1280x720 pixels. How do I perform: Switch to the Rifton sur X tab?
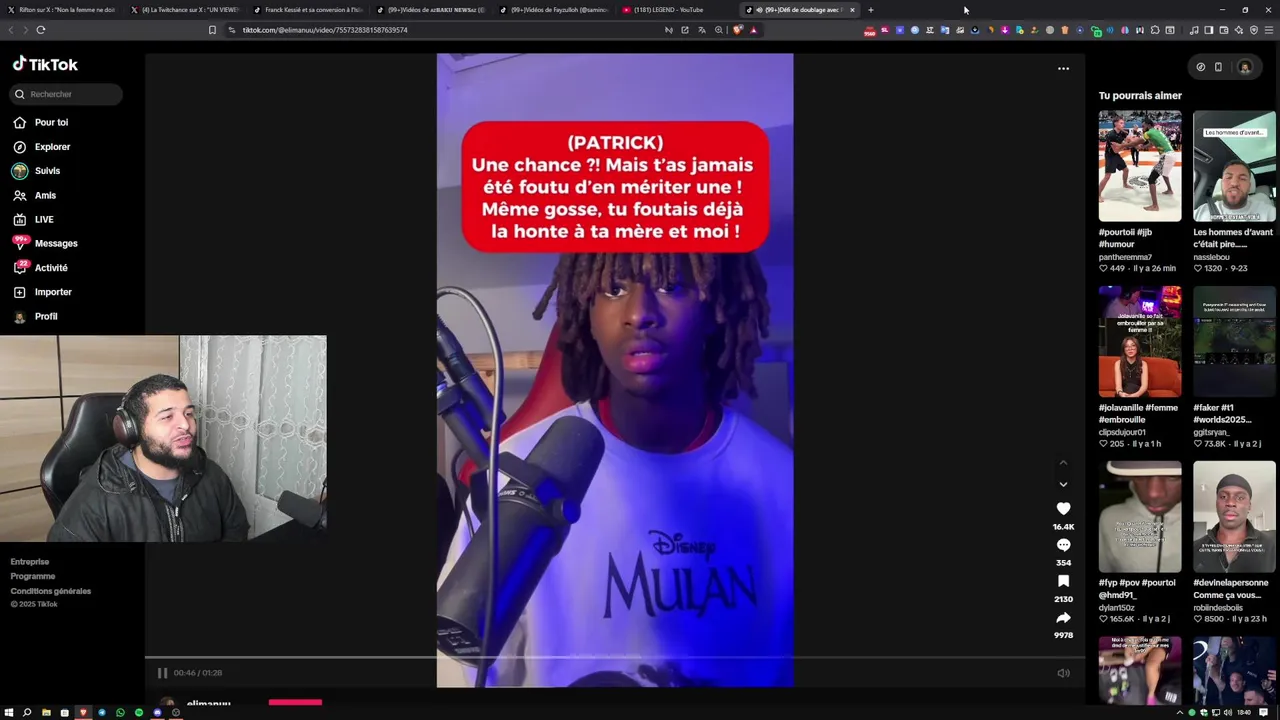[60, 10]
